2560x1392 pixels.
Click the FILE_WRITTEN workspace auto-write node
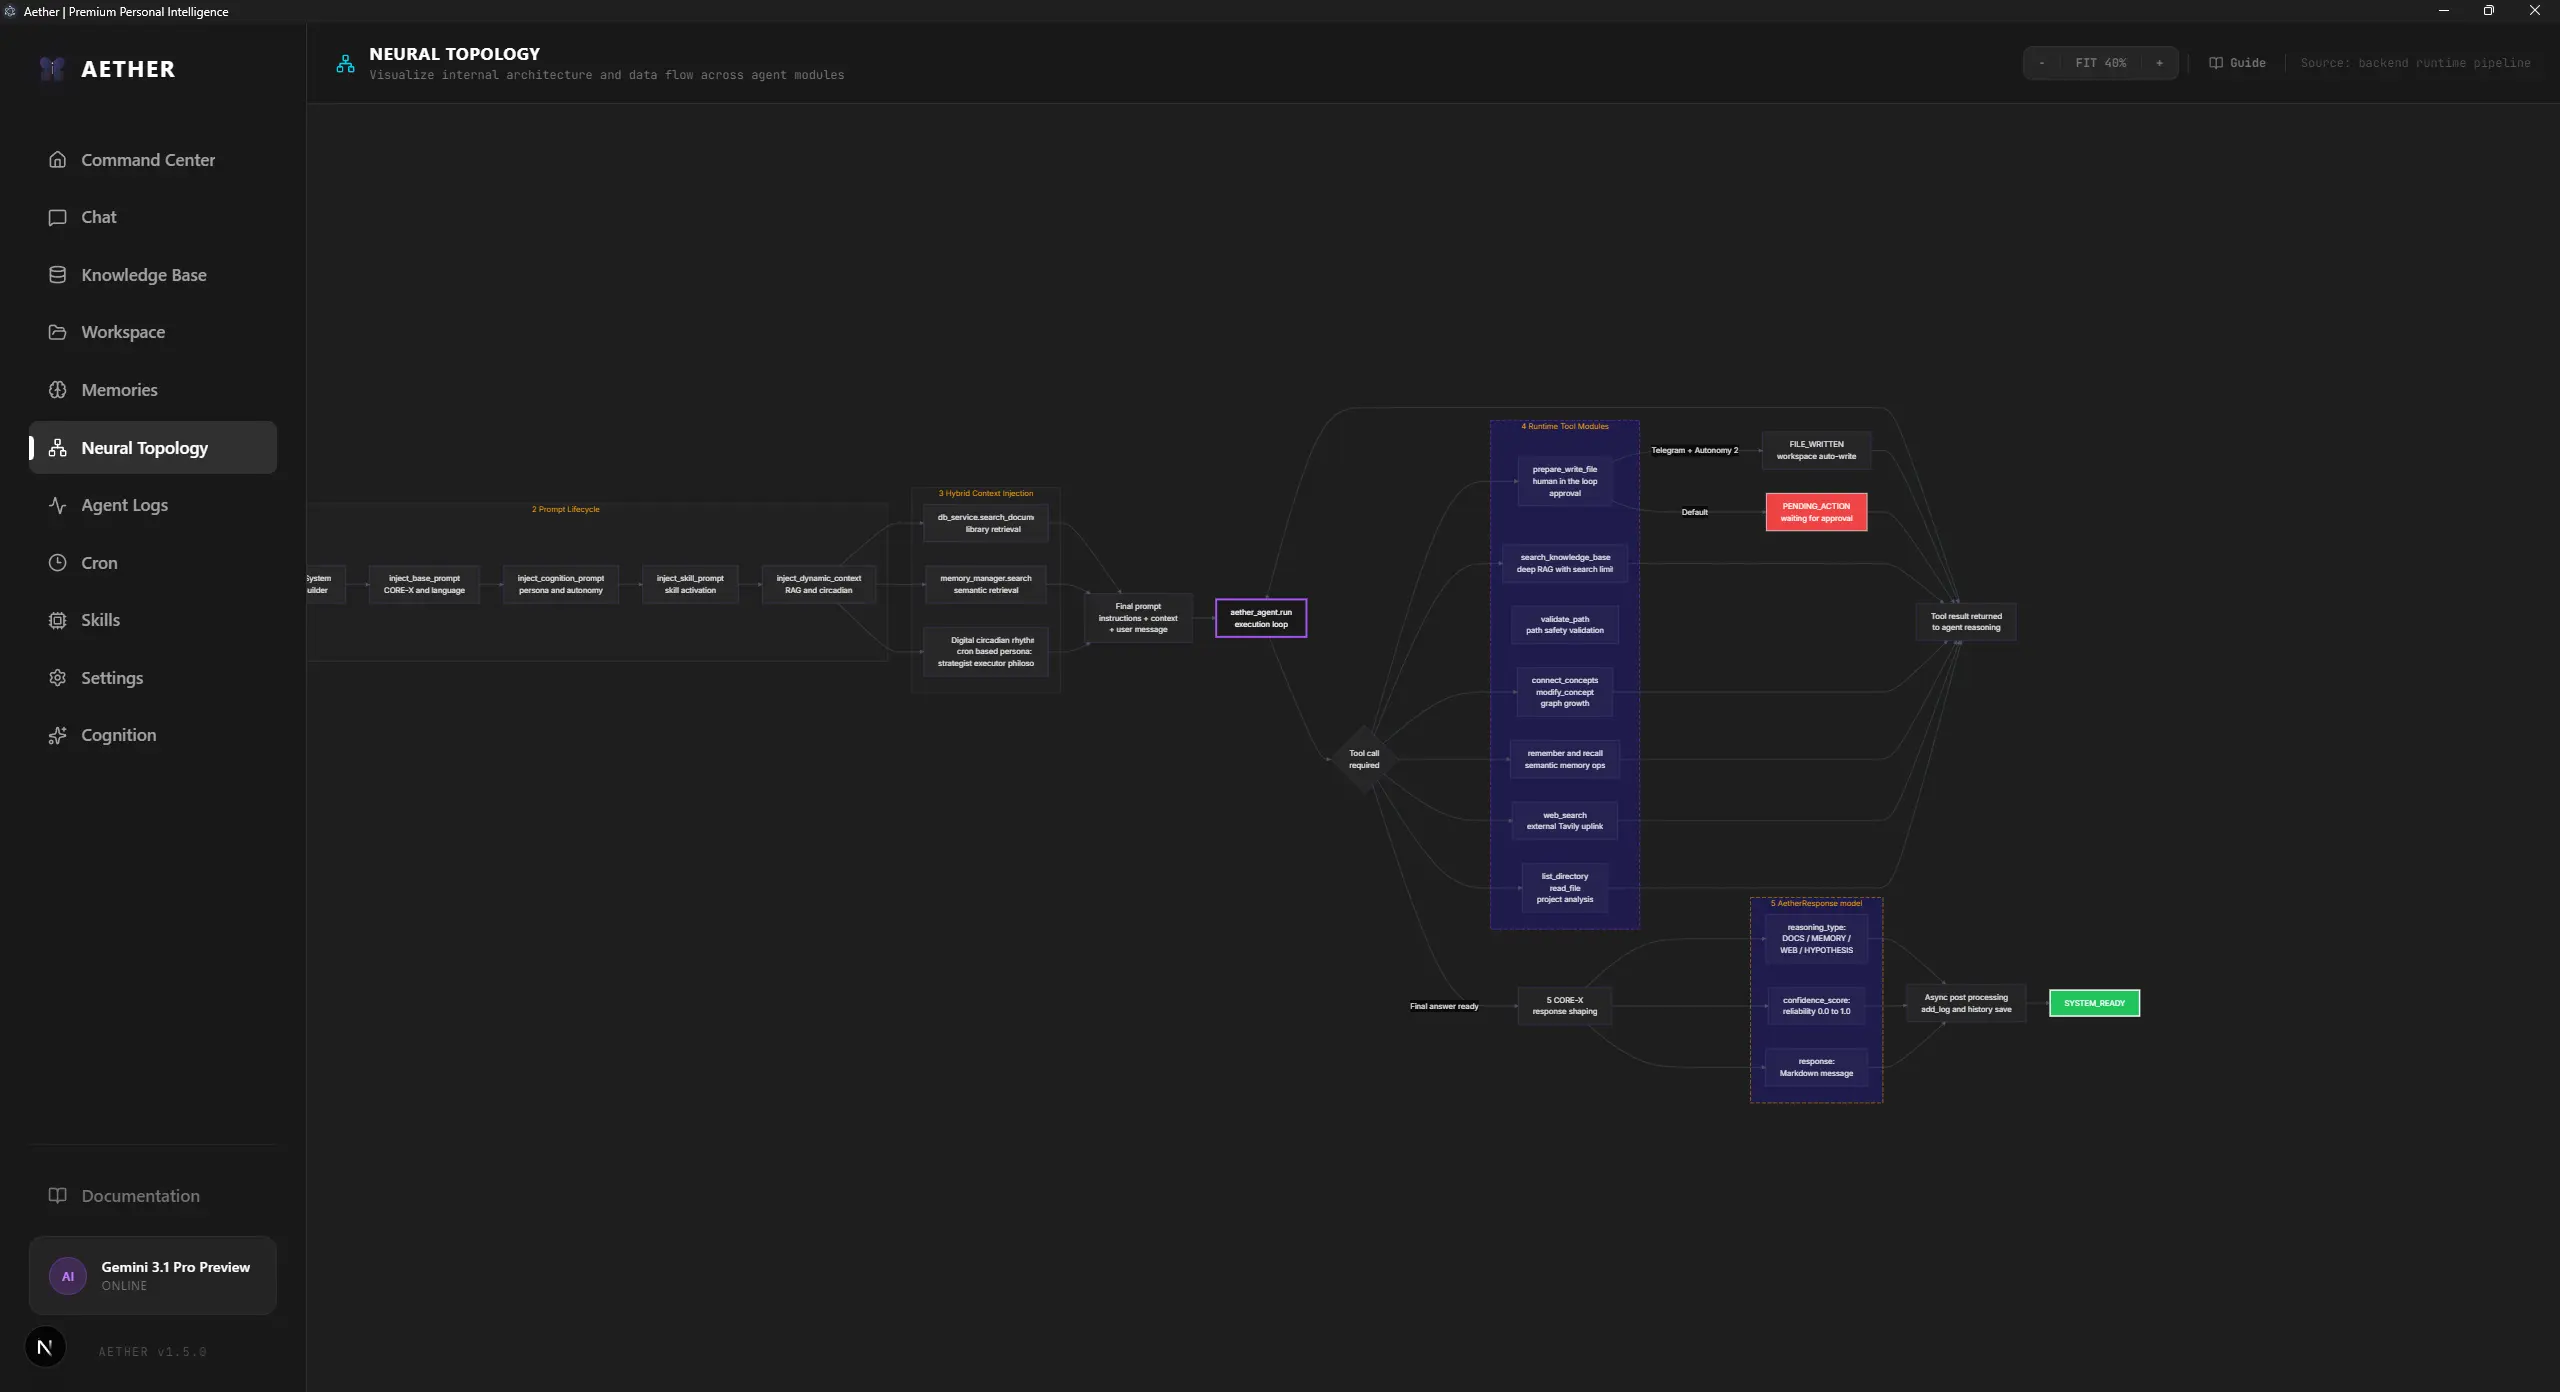point(1816,450)
